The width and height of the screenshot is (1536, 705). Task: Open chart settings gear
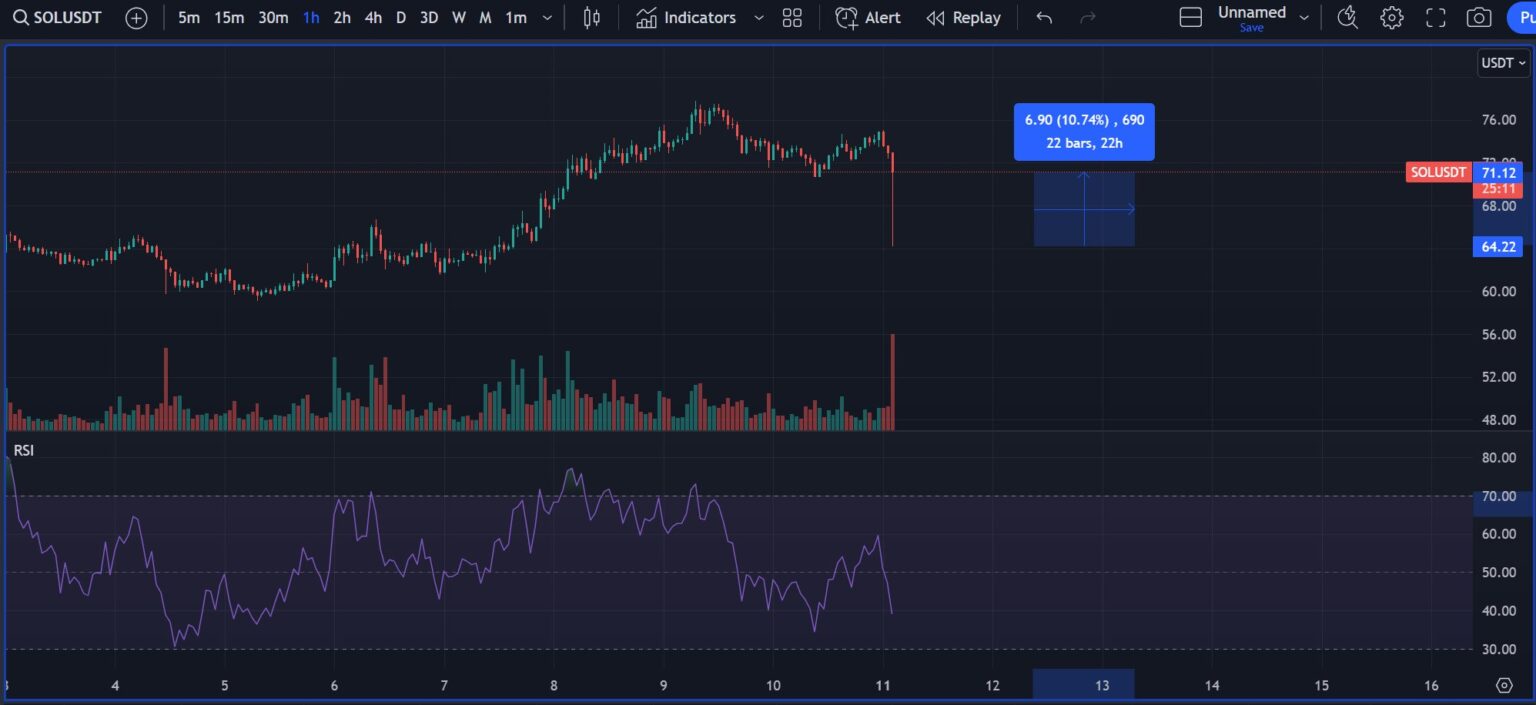(x=1391, y=18)
